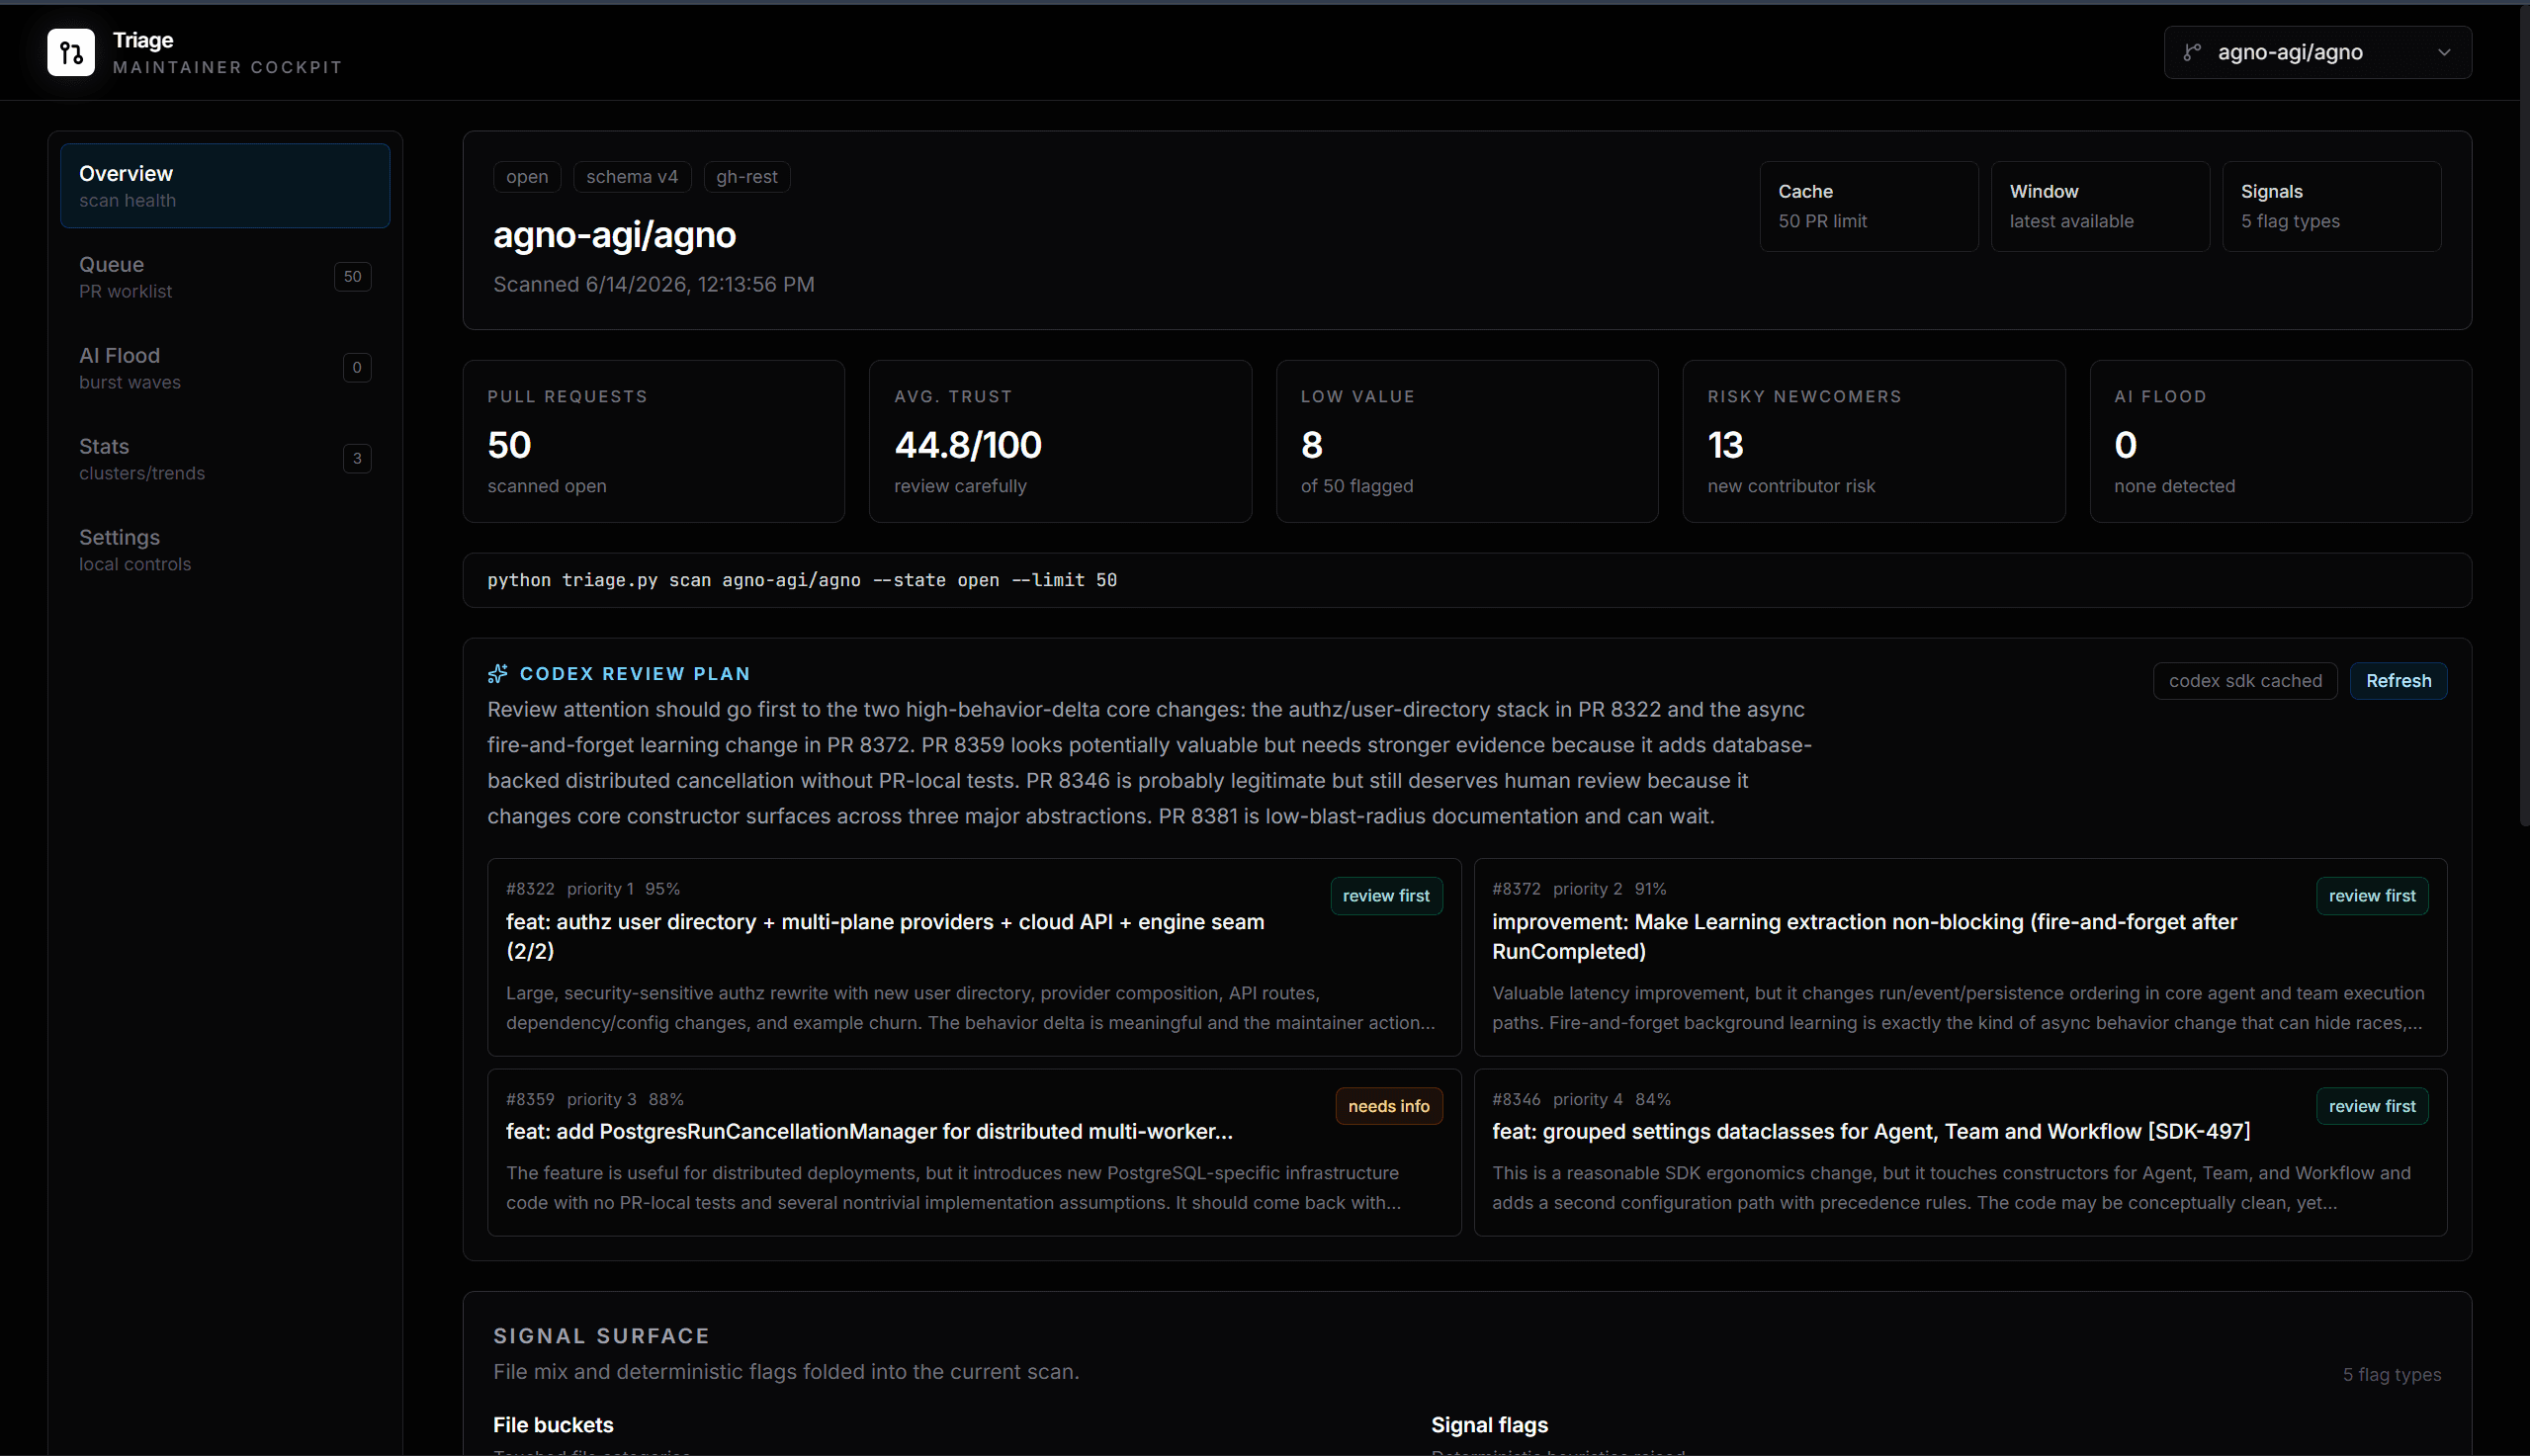Click the gh-rest tag
The width and height of the screenshot is (2530, 1456).
[x=747, y=177]
